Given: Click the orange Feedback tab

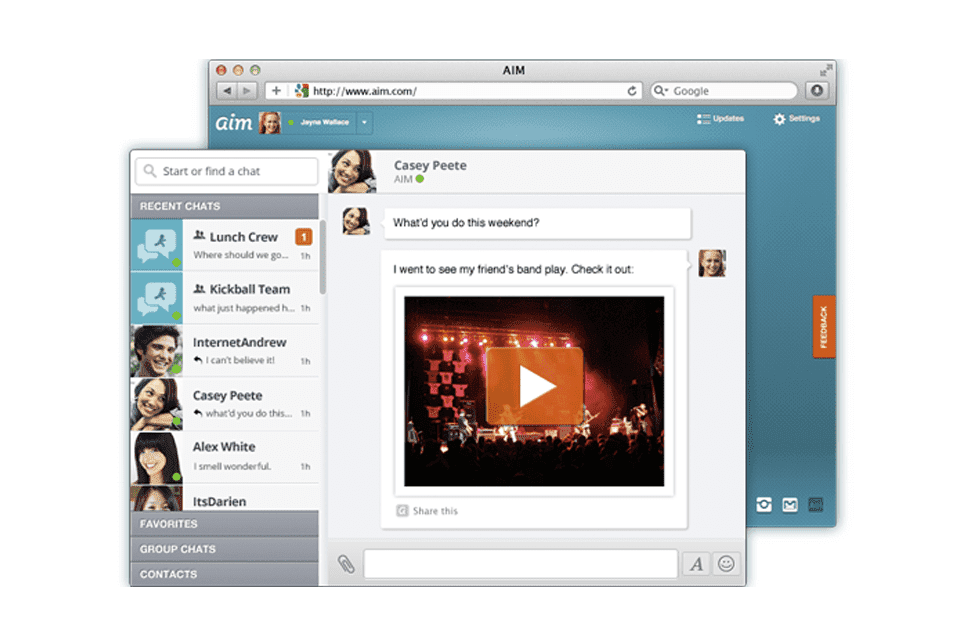Looking at the screenshot, I should (x=824, y=326).
